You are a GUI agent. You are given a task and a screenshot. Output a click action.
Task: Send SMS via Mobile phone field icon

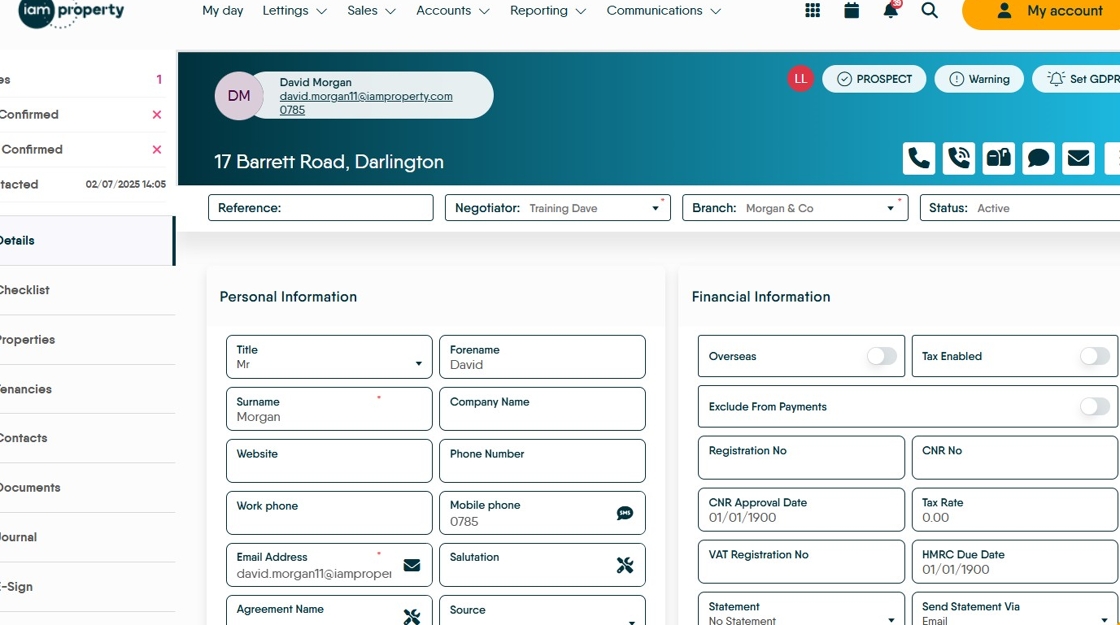pyautogui.click(x=625, y=513)
